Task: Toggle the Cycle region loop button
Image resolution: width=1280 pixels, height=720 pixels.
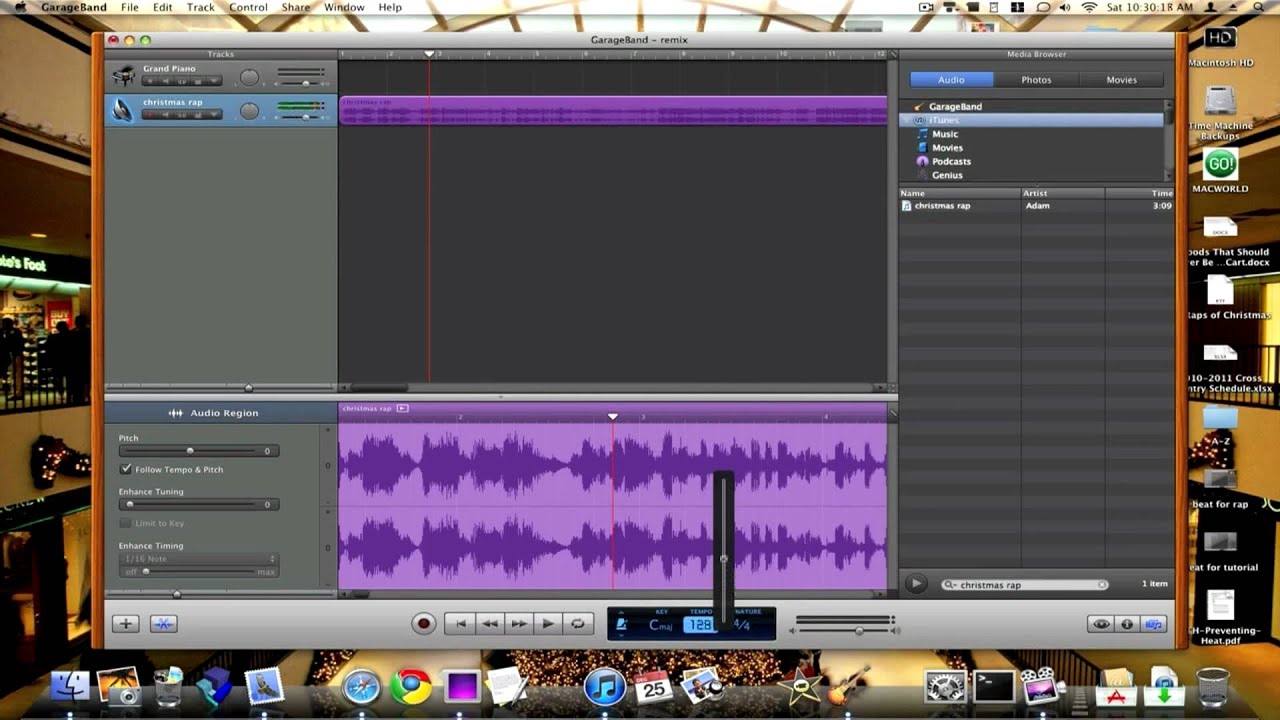Action: [x=577, y=623]
